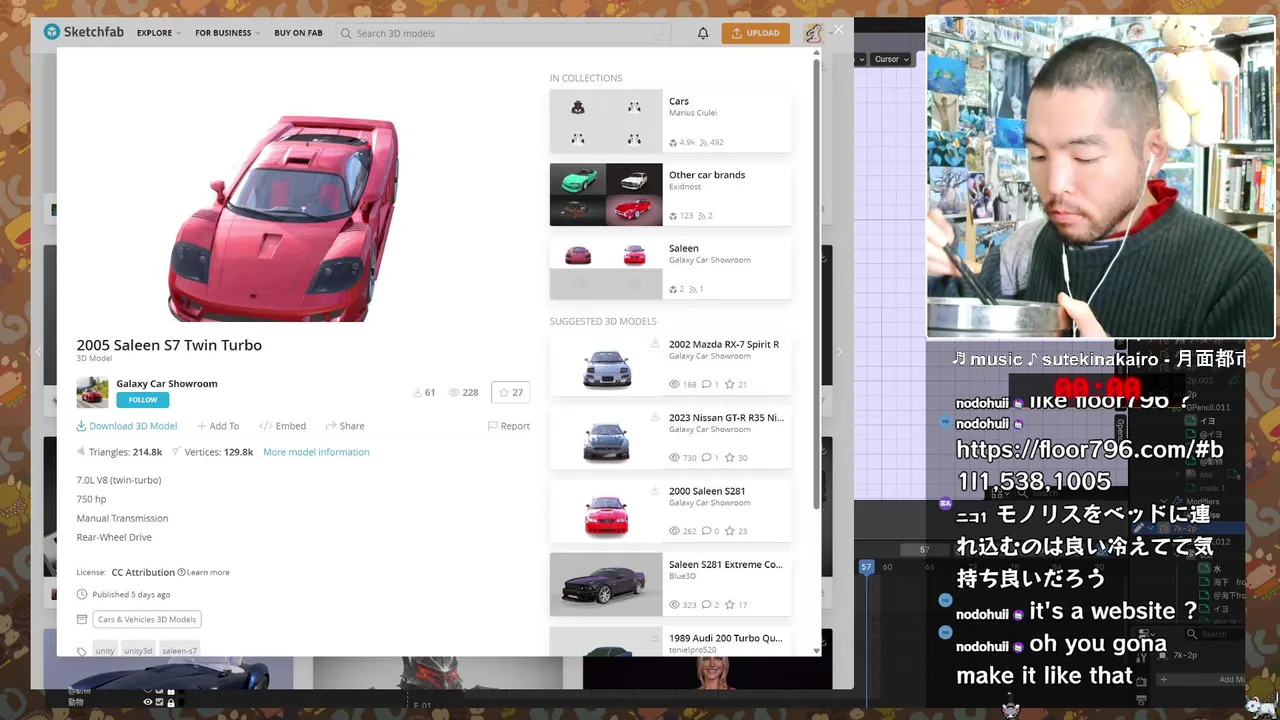The width and height of the screenshot is (1280, 720).
Task: Go to the next model arrow
Action: coord(838,351)
